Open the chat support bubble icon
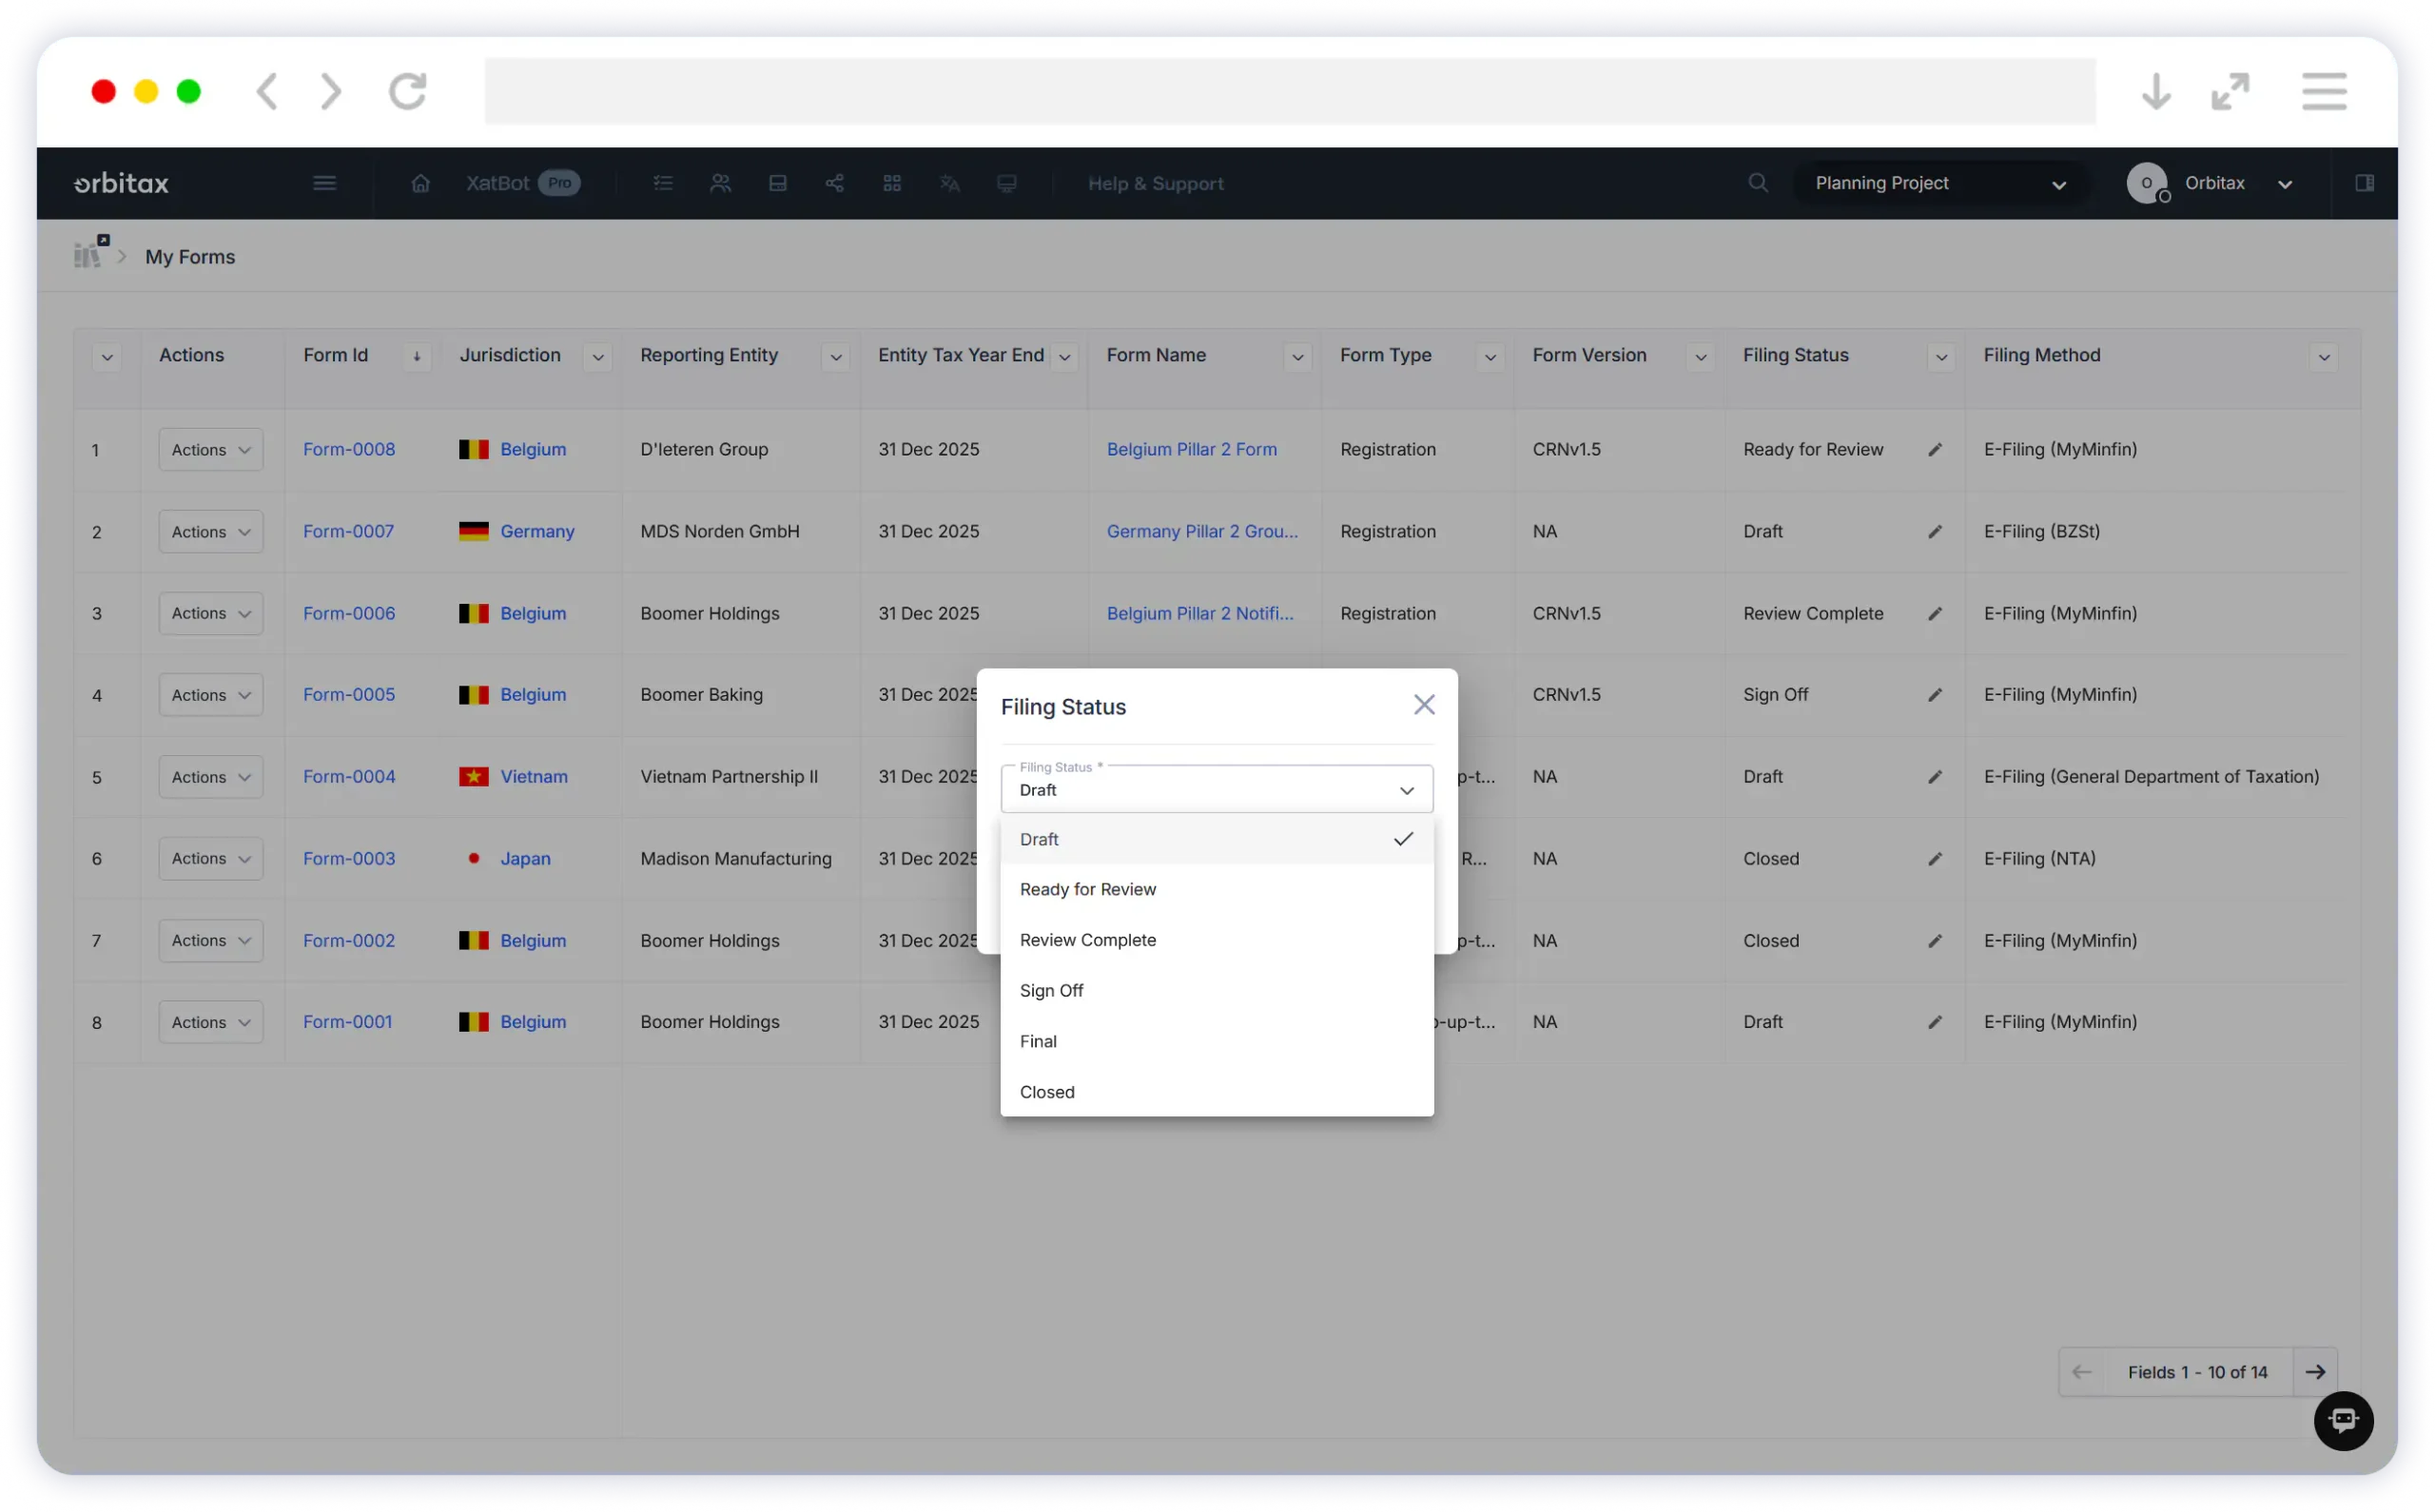The height and width of the screenshot is (1512, 2435). point(2343,1420)
